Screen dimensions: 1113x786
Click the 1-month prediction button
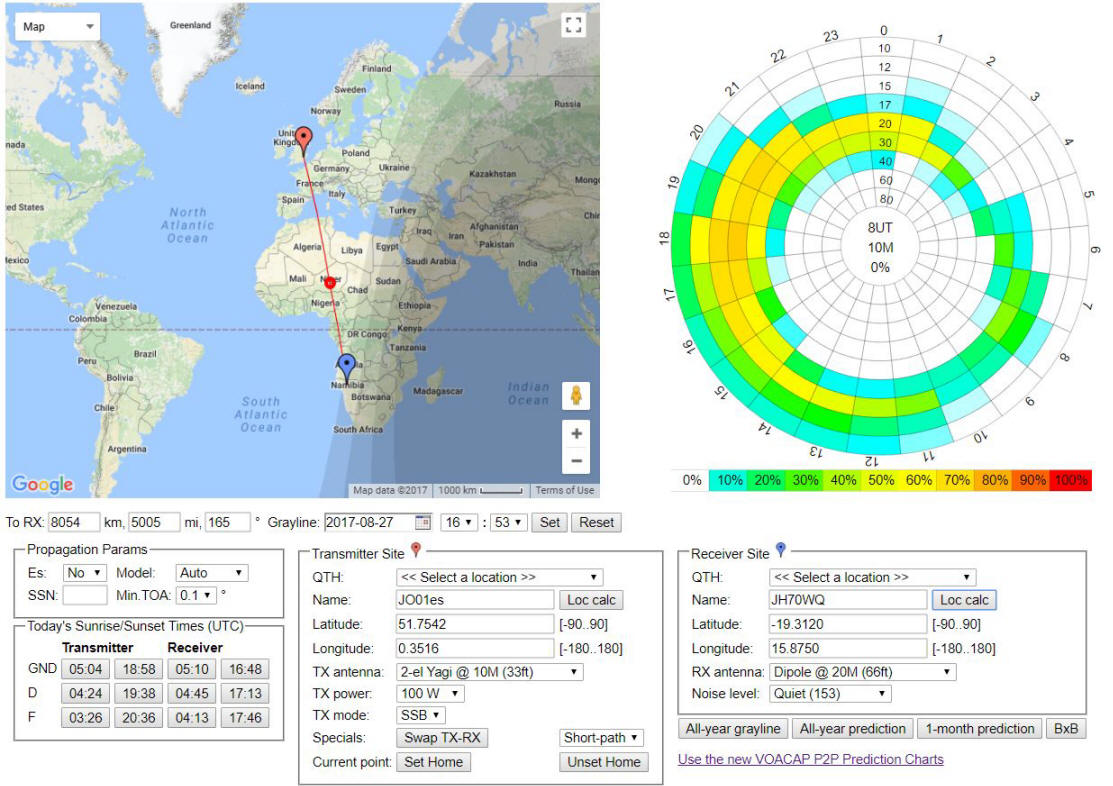click(x=980, y=728)
